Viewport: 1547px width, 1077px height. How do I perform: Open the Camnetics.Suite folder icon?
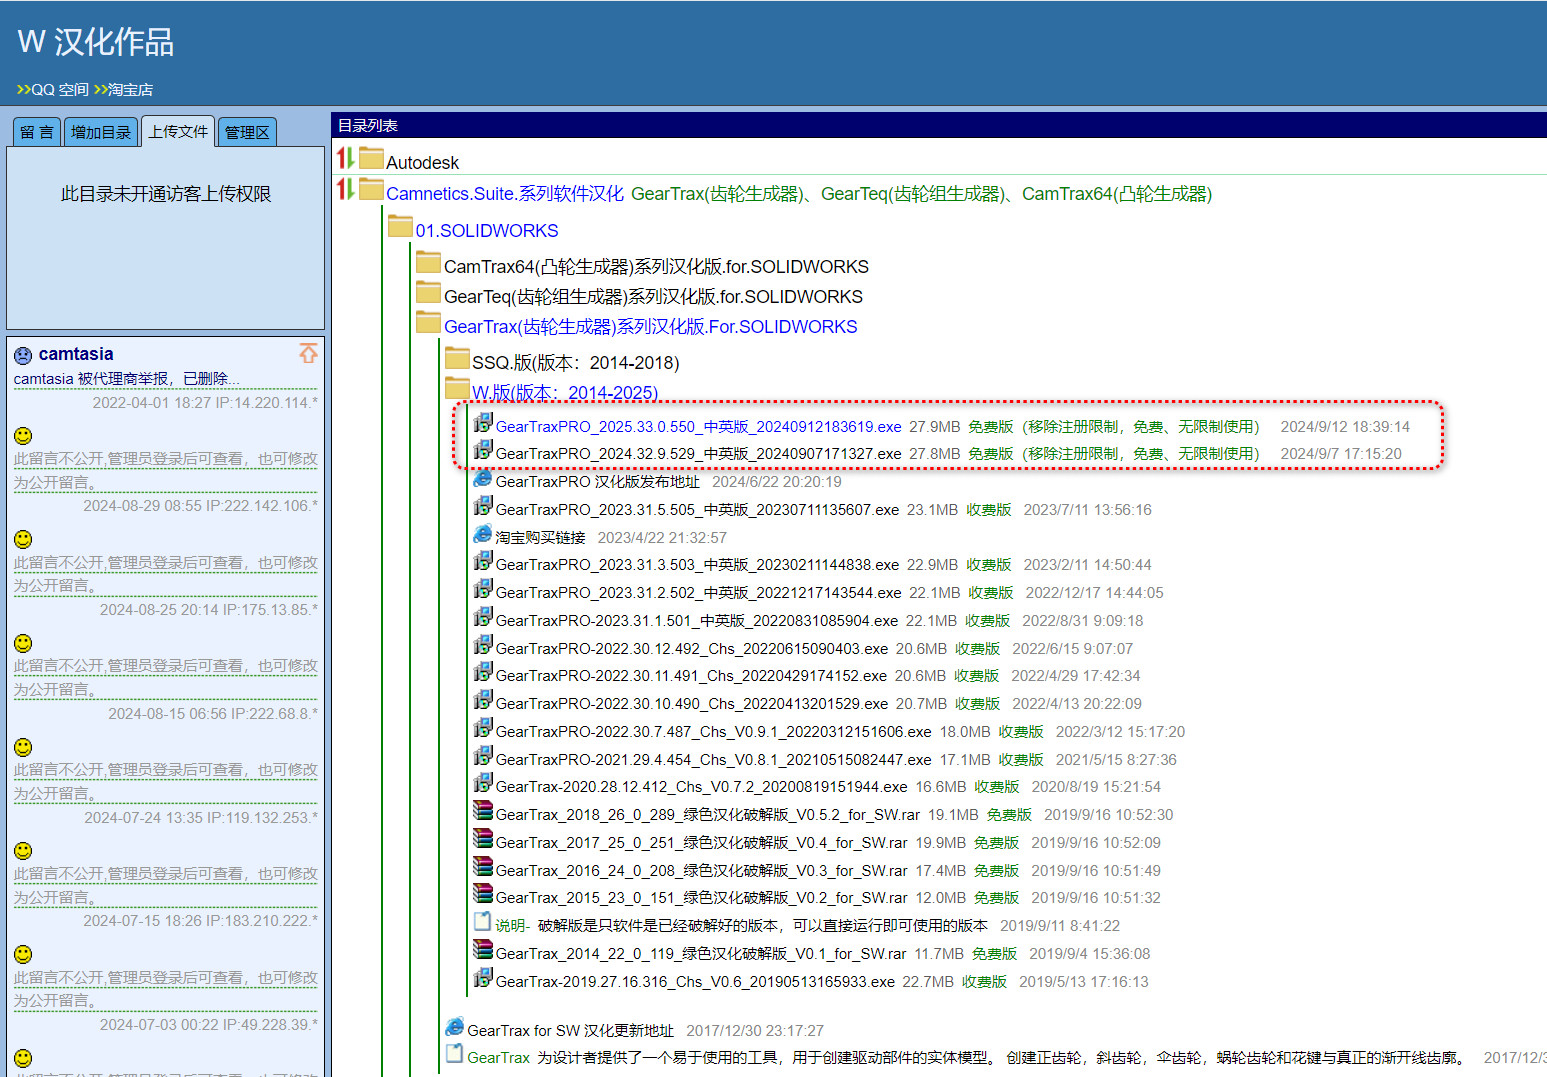point(371,188)
